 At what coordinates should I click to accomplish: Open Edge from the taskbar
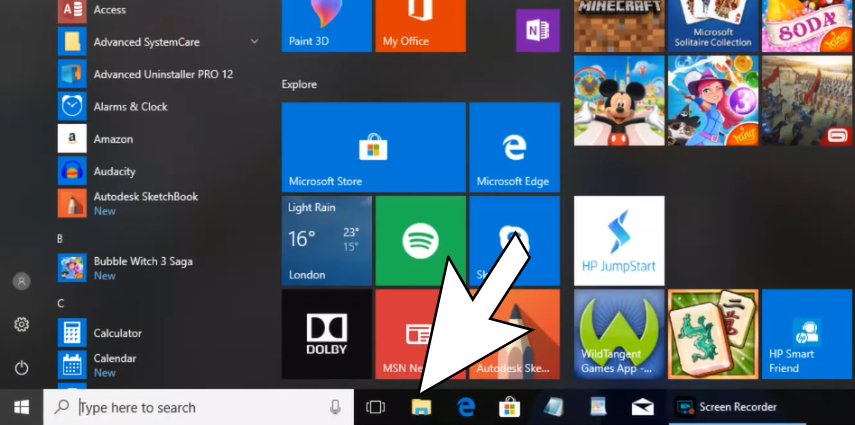[x=465, y=407]
